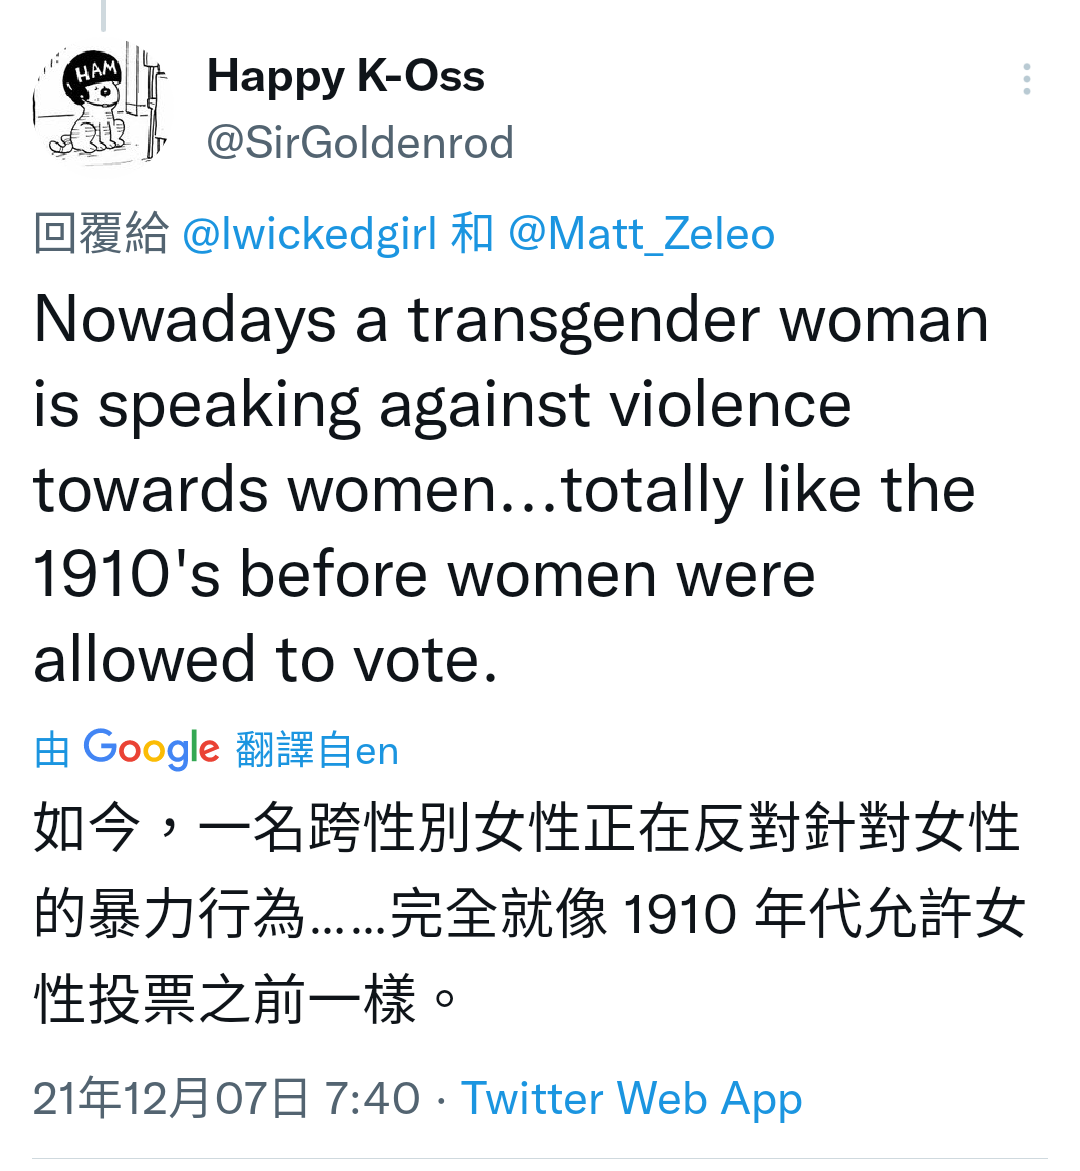
Task: Open the @Iwickedgirl mention
Action: tap(309, 234)
